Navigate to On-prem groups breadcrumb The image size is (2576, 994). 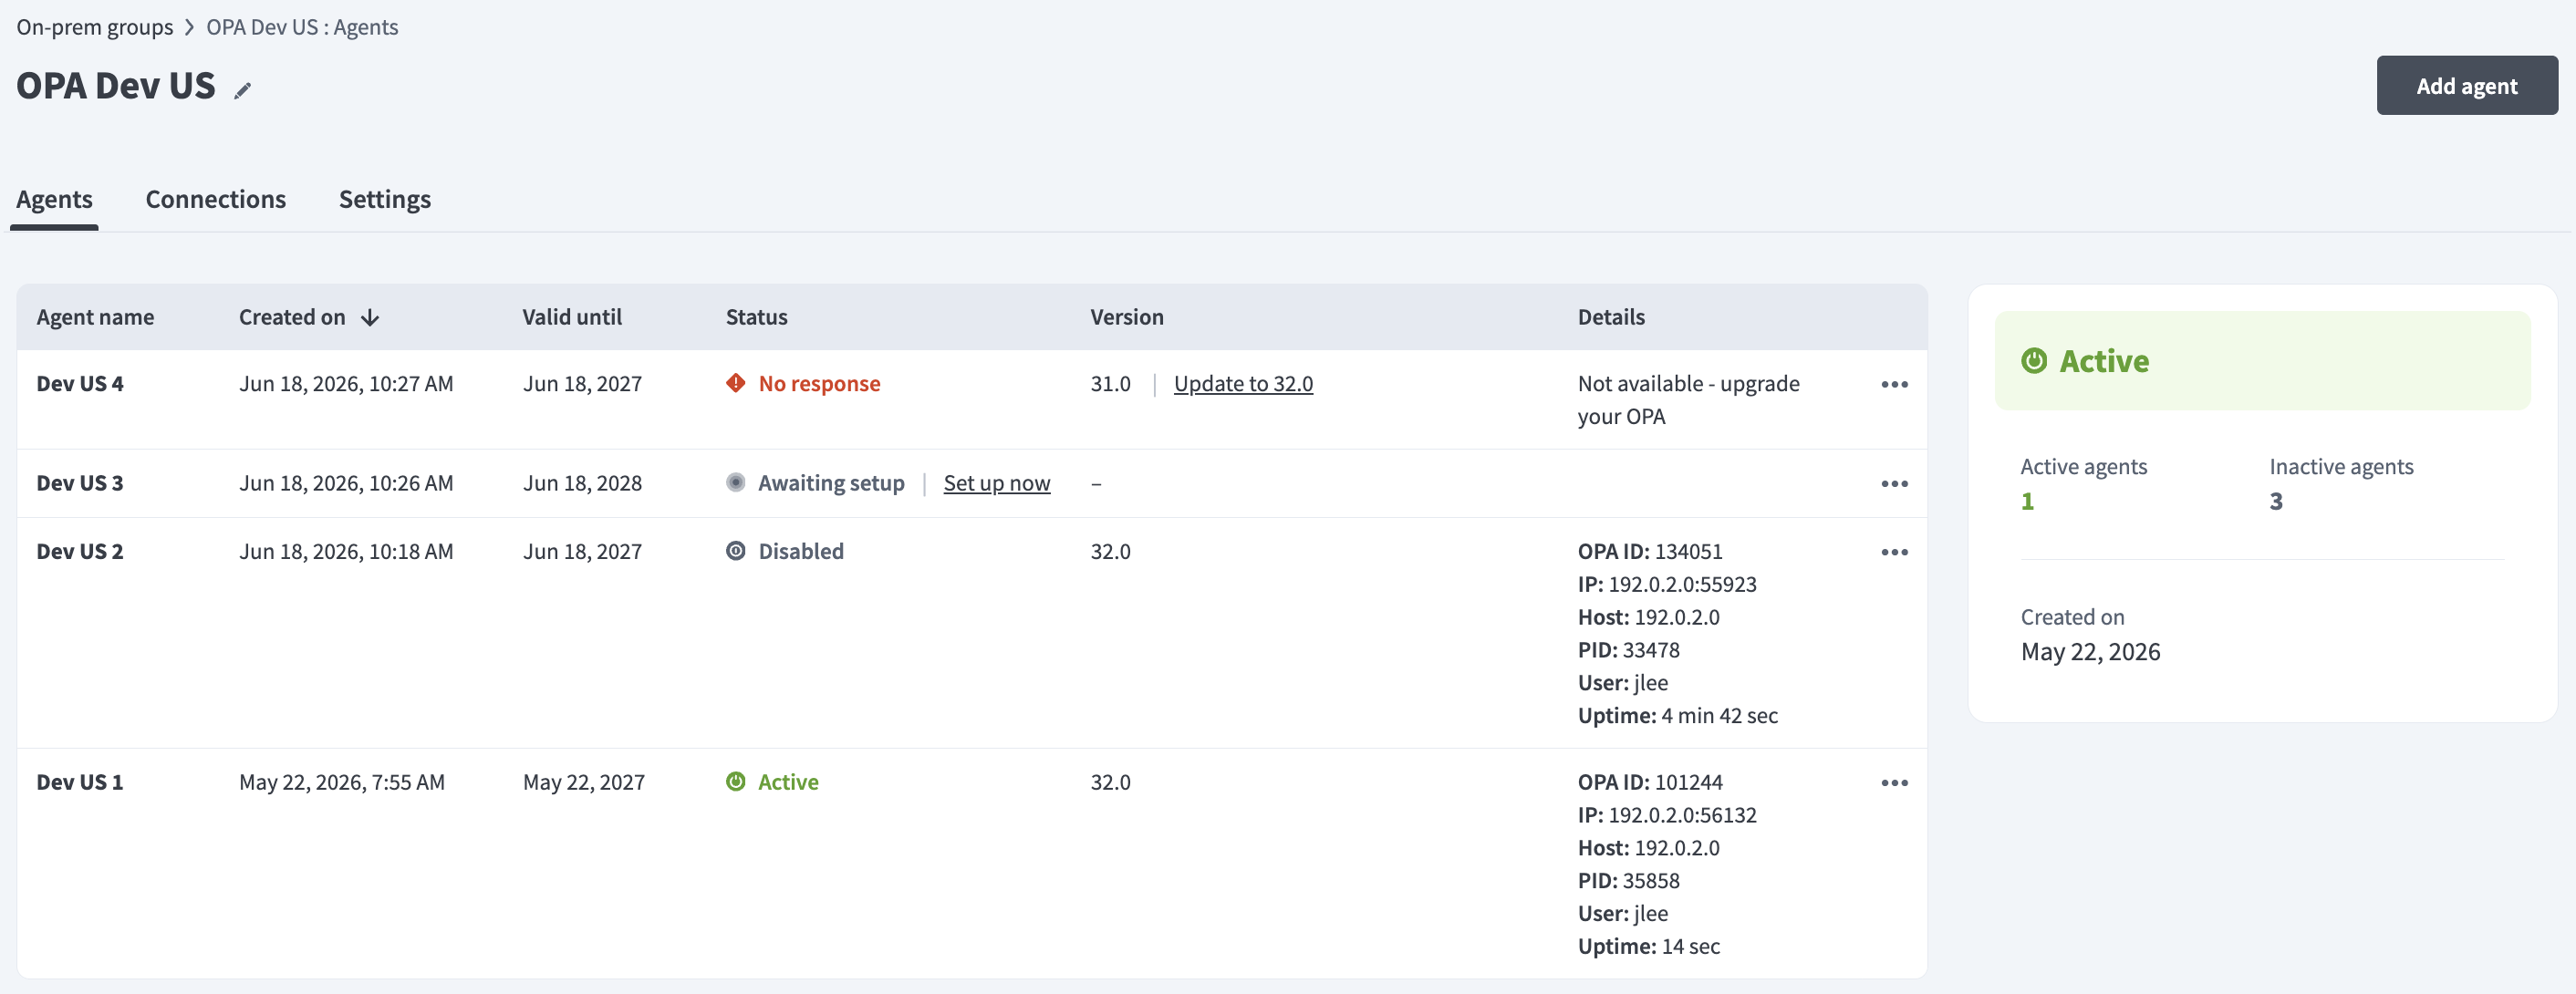point(95,27)
